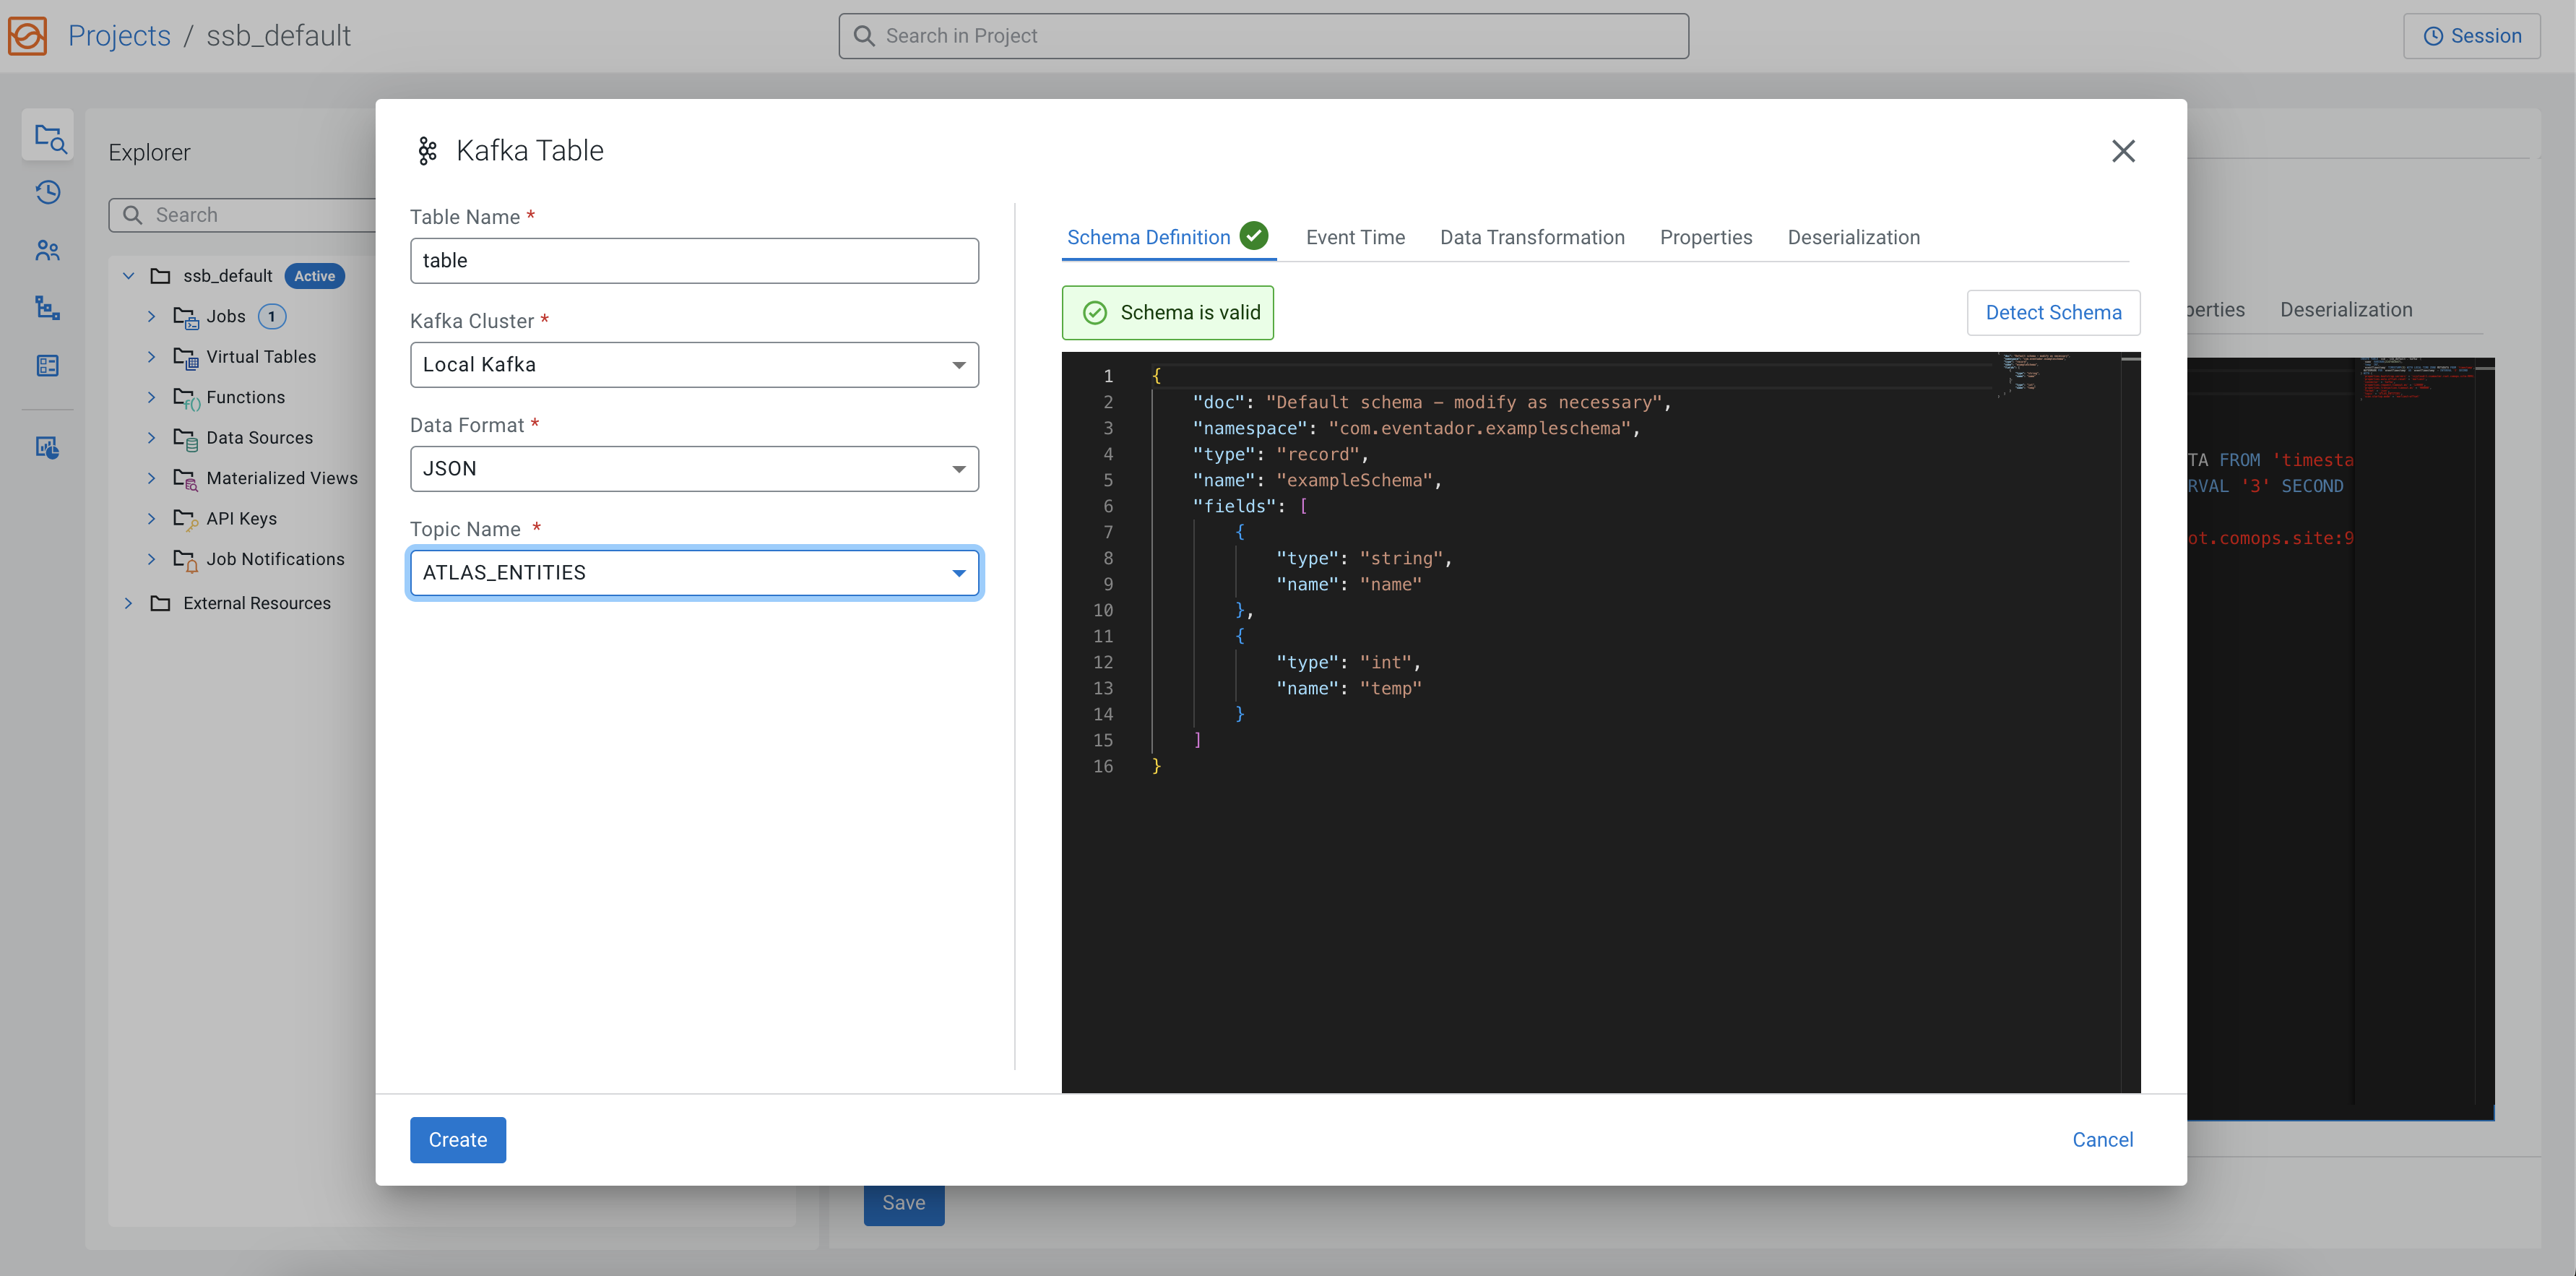Click the Table Name input field
Screen dimensions: 2576x1276
(x=694, y=261)
